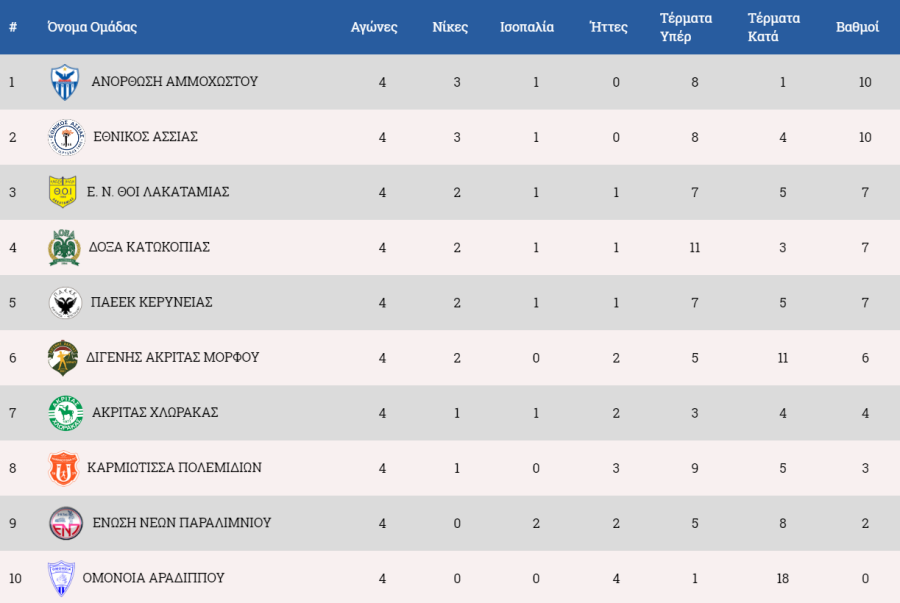
Task: Click the Αγώνες column header
Action: (x=374, y=27)
